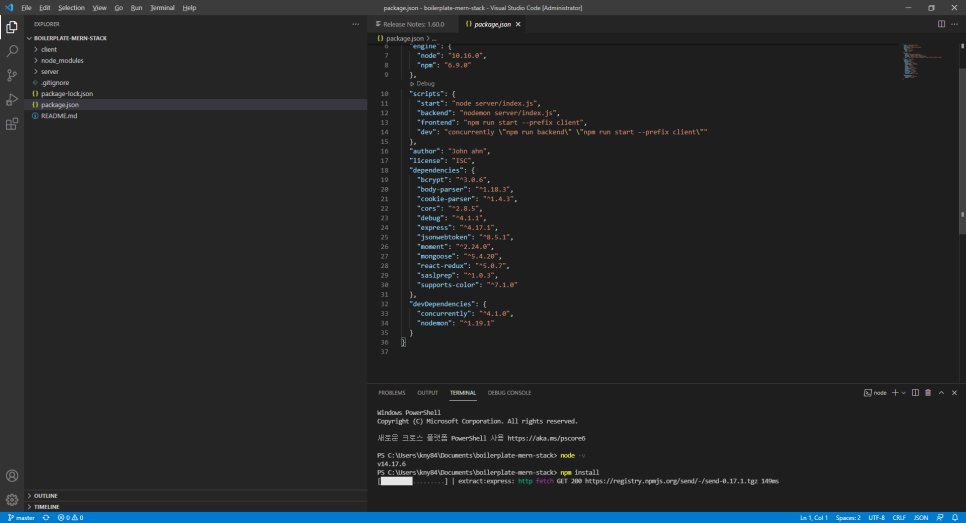The image size is (966, 523).
Task: Open Run and Debug view icon
Action: pyautogui.click(x=12, y=100)
